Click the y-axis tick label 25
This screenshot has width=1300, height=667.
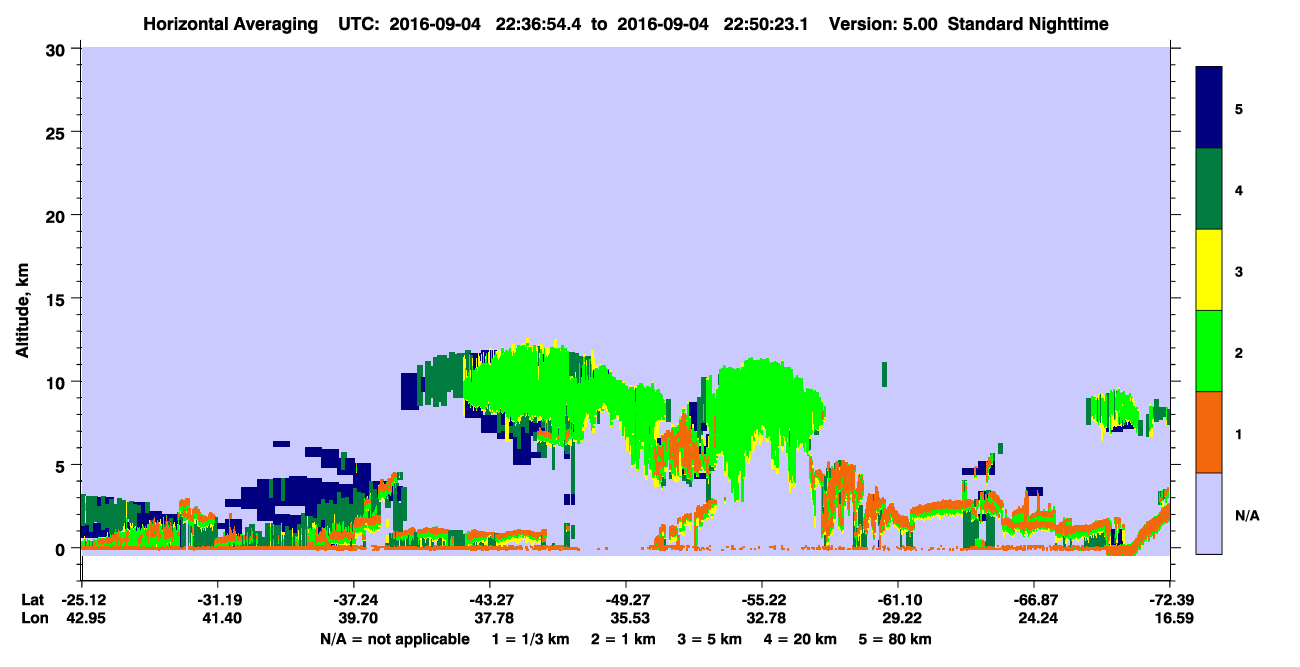[x=58, y=132]
